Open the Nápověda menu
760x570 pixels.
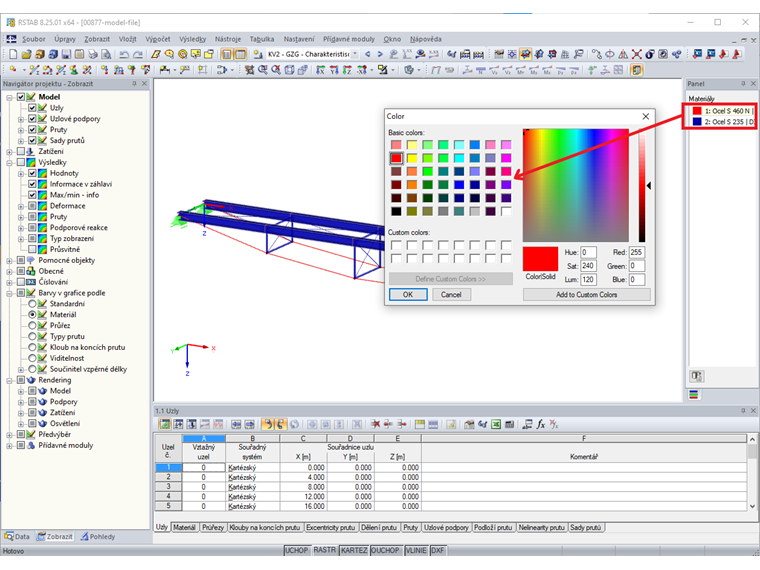426,39
